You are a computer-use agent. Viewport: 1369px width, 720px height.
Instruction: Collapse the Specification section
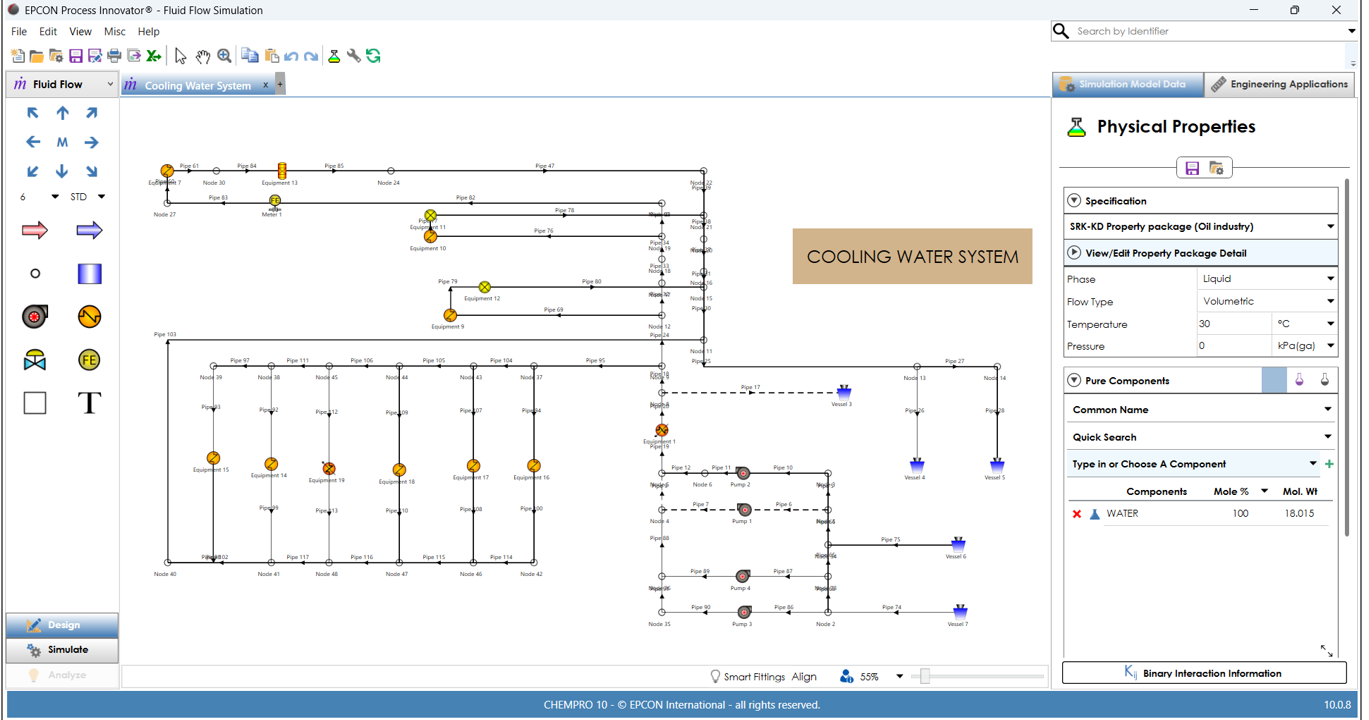click(x=1074, y=201)
